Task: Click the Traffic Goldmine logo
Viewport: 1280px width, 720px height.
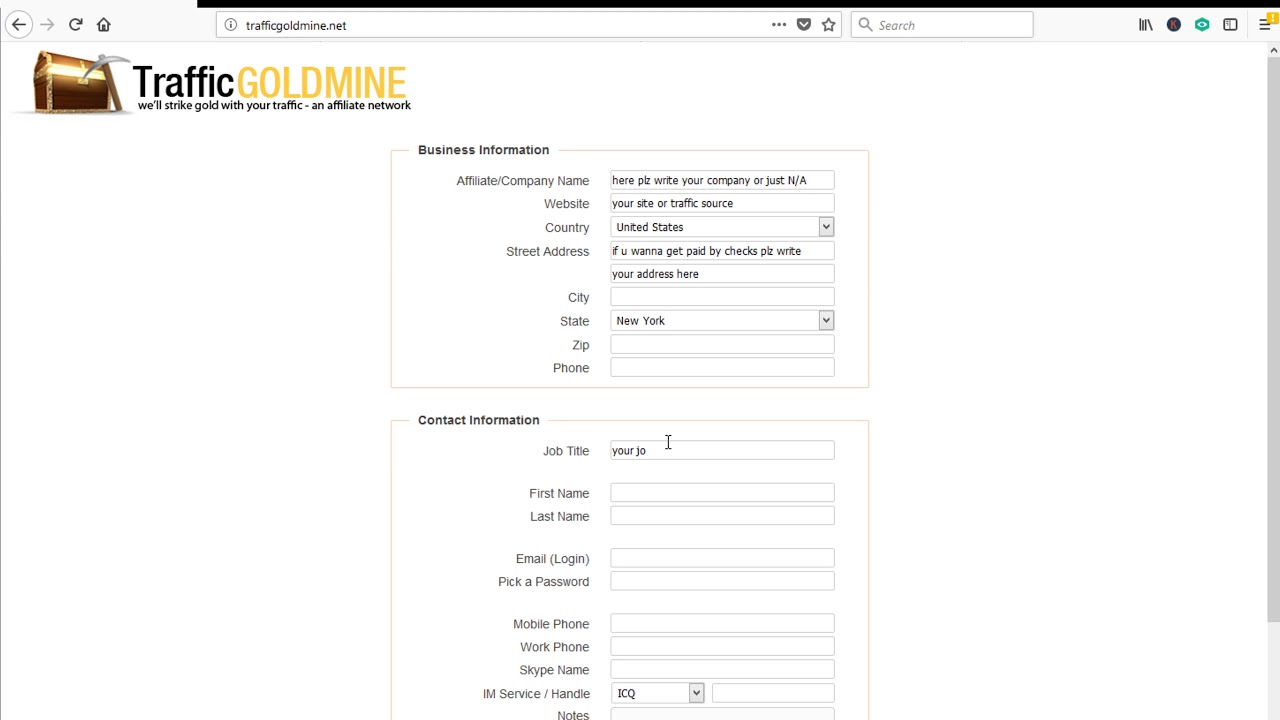Action: point(221,84)
